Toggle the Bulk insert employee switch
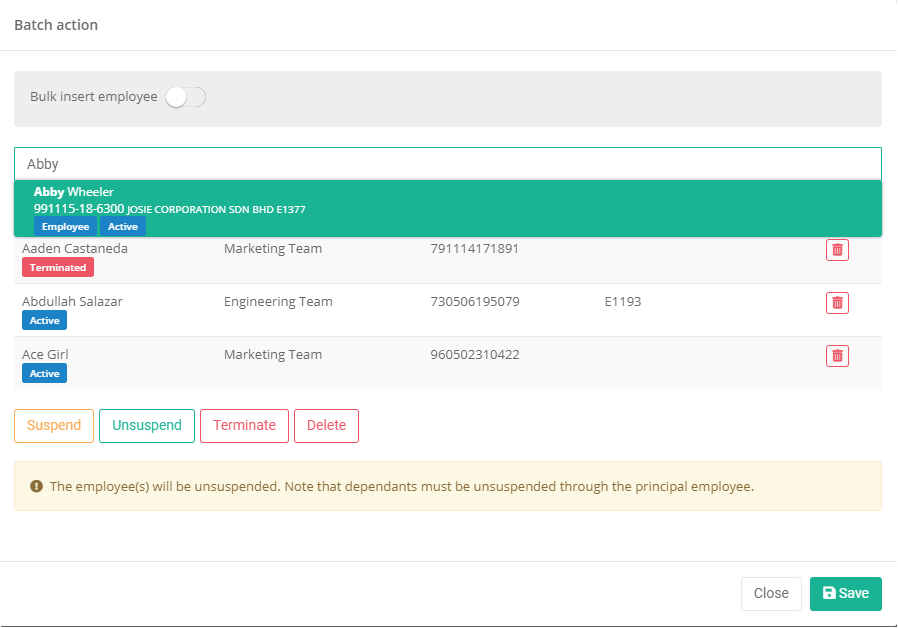 185,97
